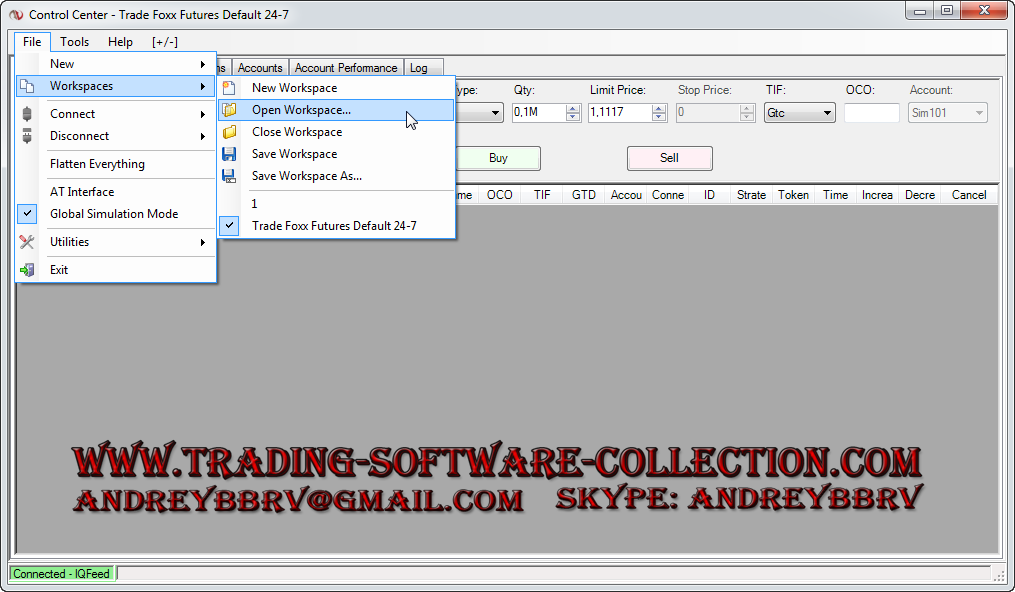Switch to workspace named 1

click(255, 204)
